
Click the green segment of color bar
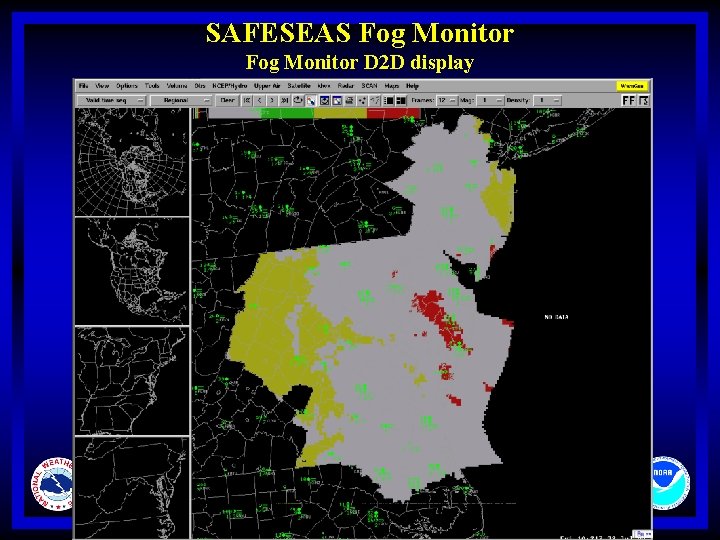pos(287,113)
